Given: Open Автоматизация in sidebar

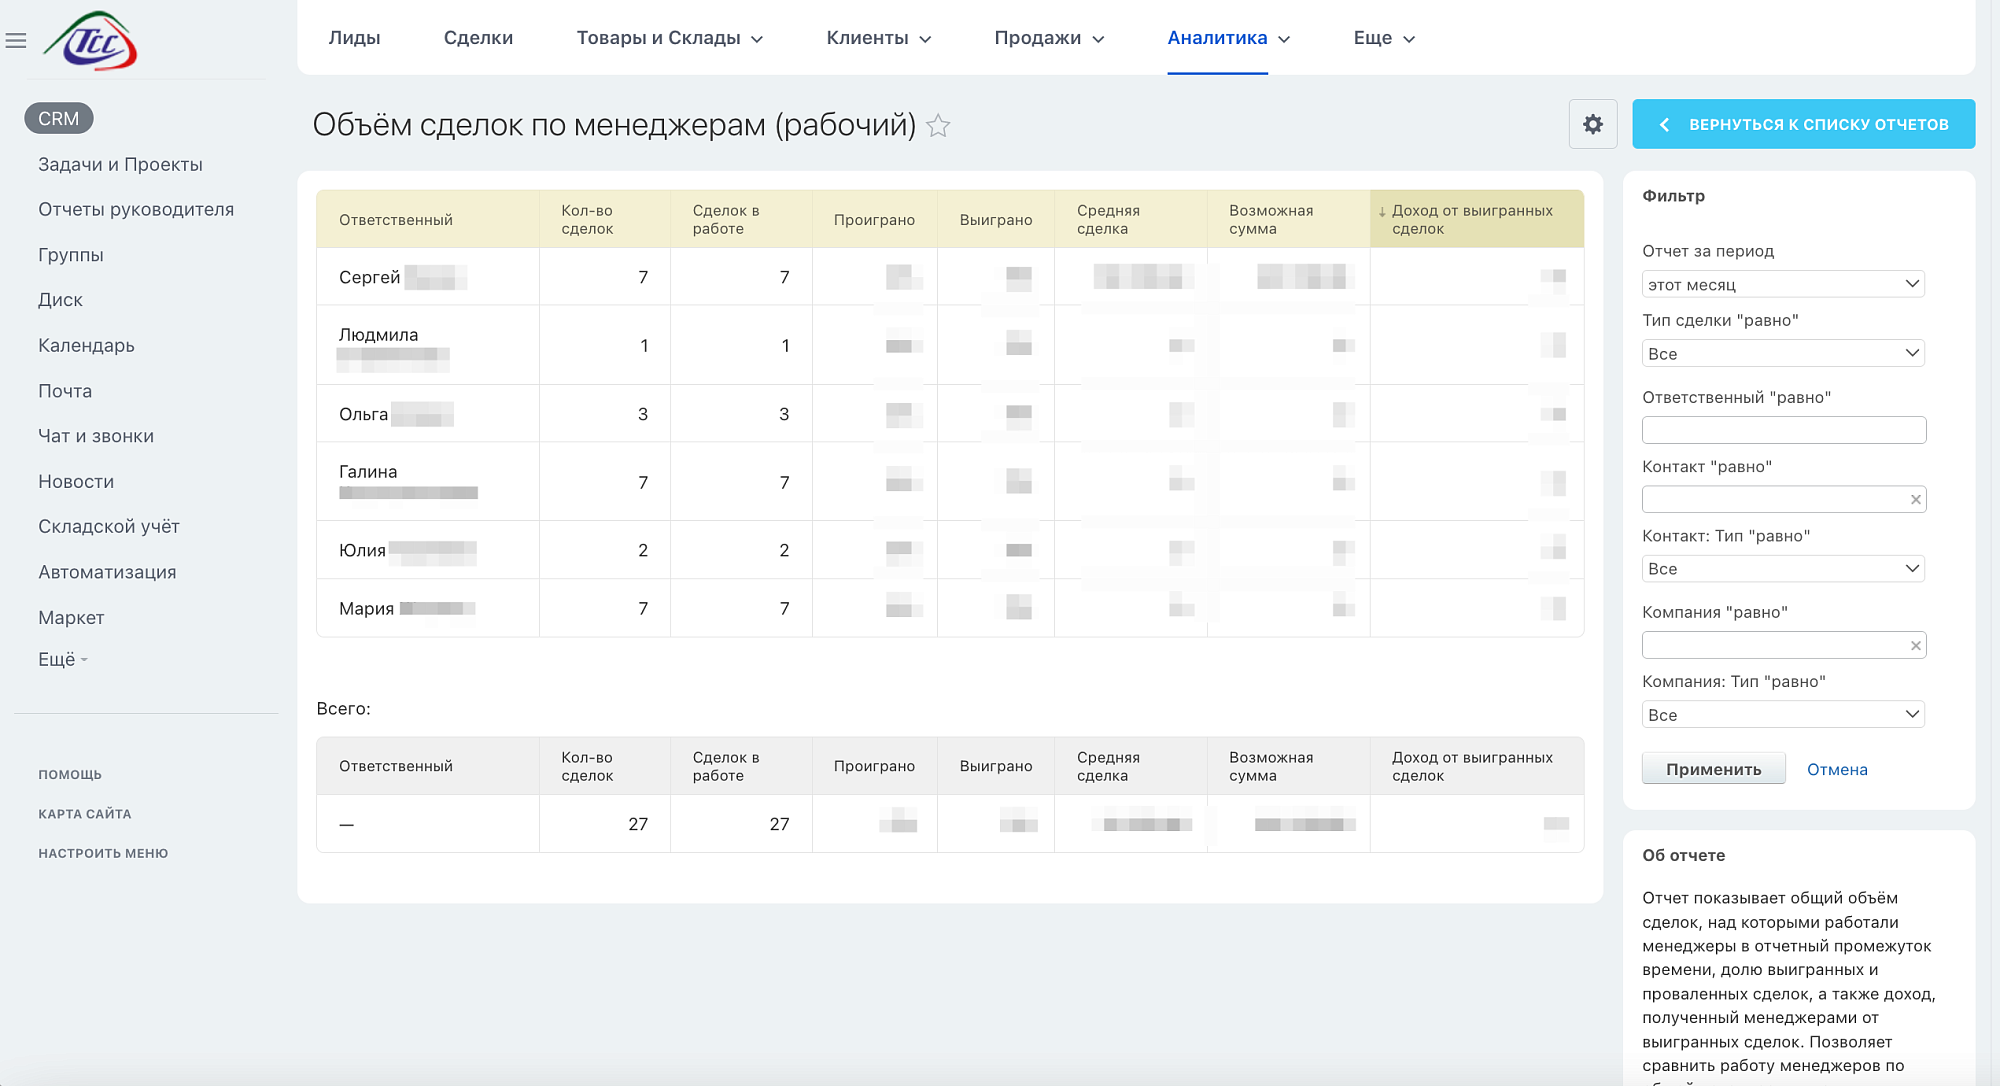Looking at the screenshot, I should click(107, 572).
